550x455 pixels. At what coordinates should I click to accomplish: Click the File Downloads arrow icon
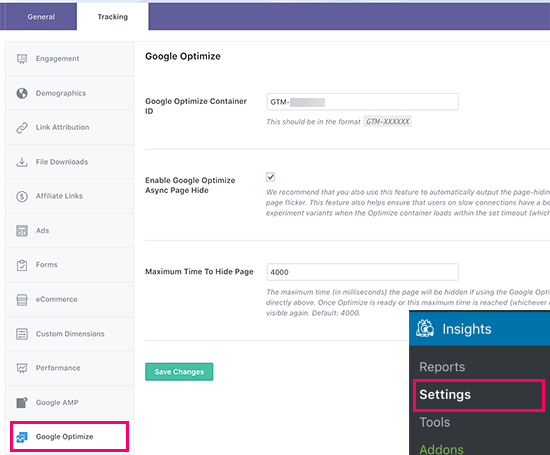22,162
